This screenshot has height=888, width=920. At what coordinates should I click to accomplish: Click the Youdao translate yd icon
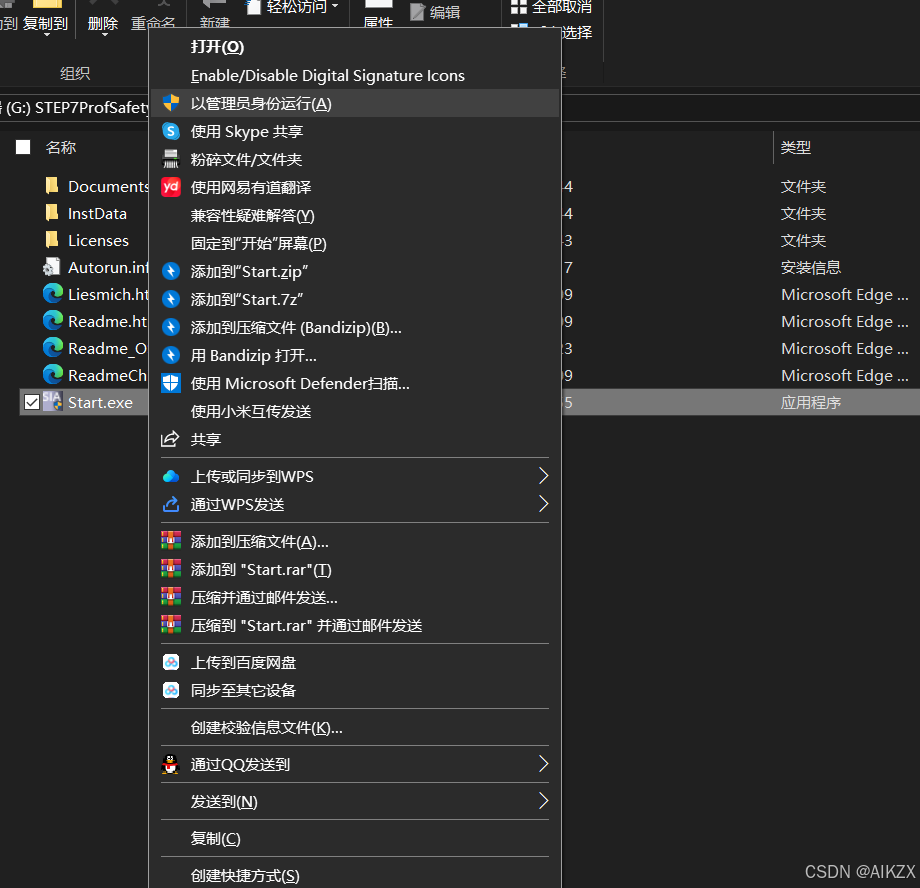point(171,187)
